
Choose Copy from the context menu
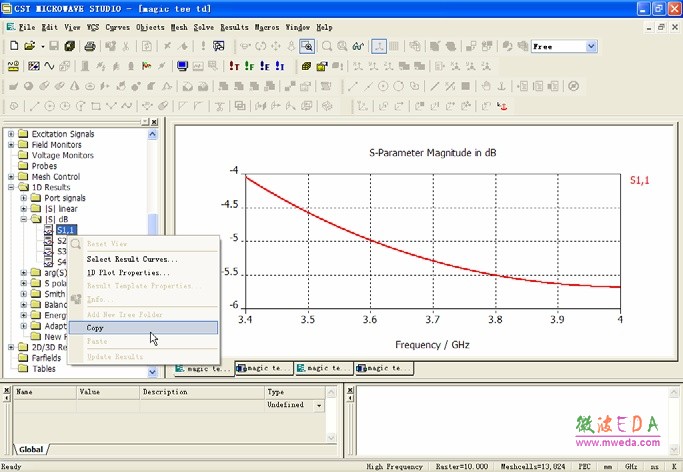coord(95,327)
